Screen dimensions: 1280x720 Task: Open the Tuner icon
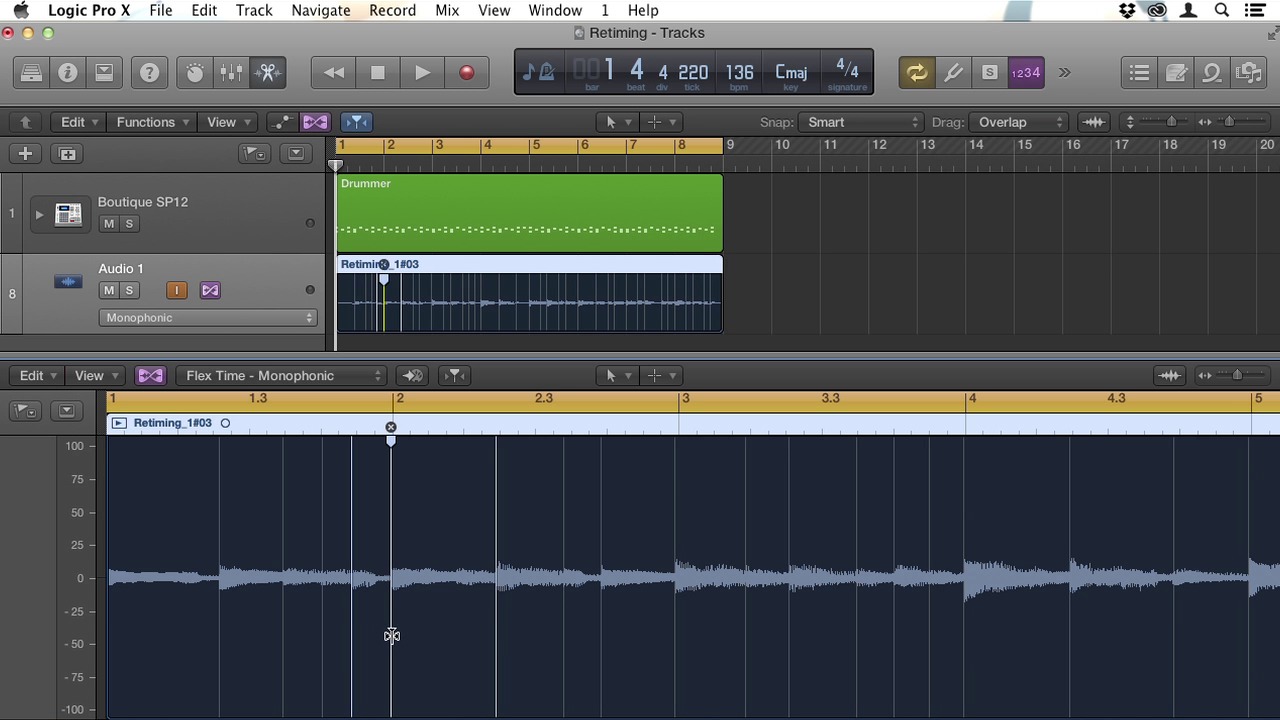point(953,73)
